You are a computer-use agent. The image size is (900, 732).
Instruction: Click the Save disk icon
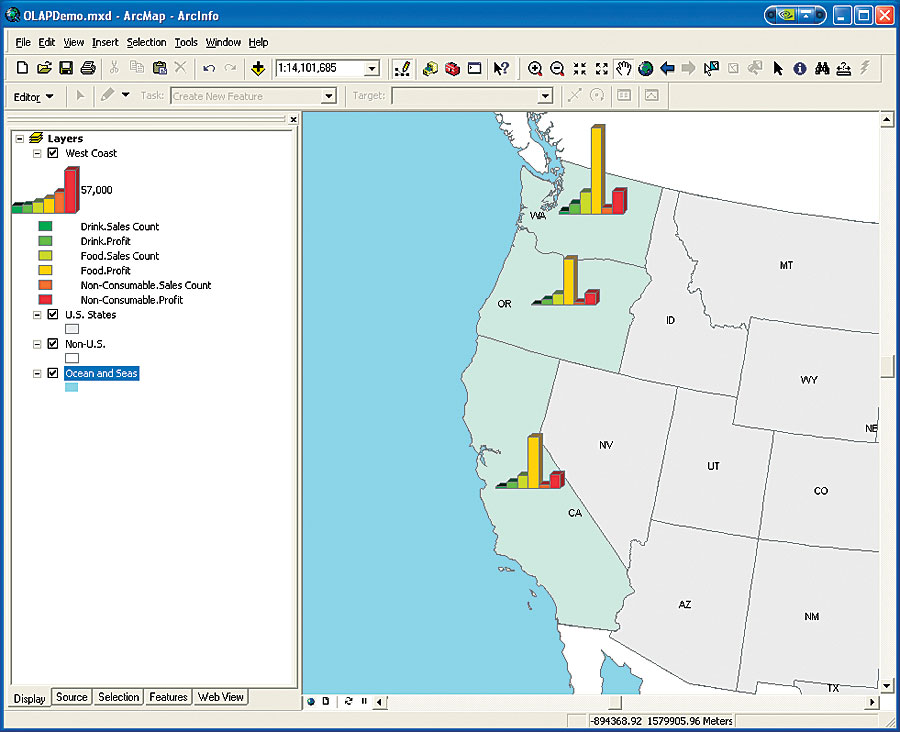[66, 68]
